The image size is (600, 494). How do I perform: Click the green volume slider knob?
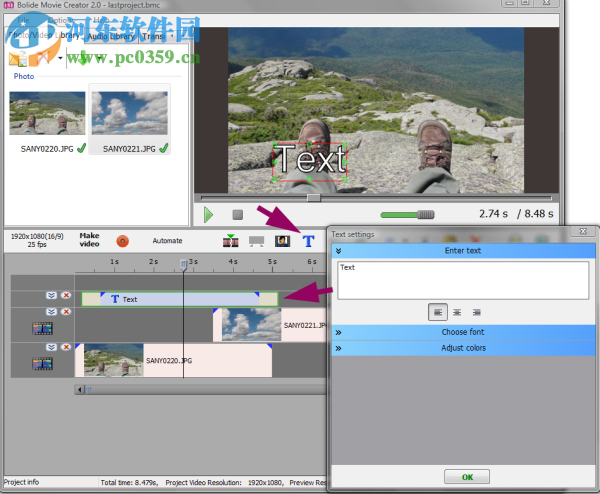click(x=426, y=214)
